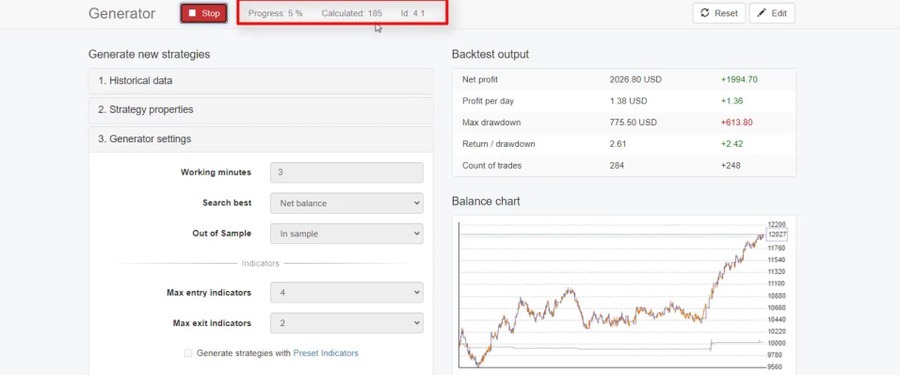Click the Return / drawdown value 2.61
Viewport: 900px width, 375px height.
tap(617, 144)
